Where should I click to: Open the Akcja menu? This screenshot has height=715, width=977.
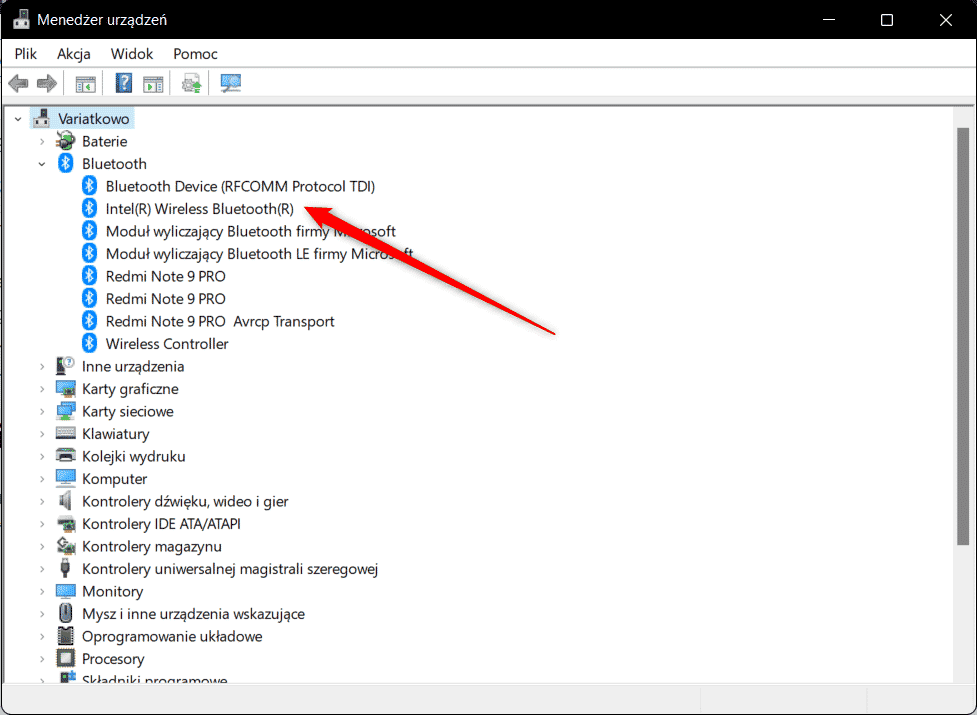pos(74,54)
